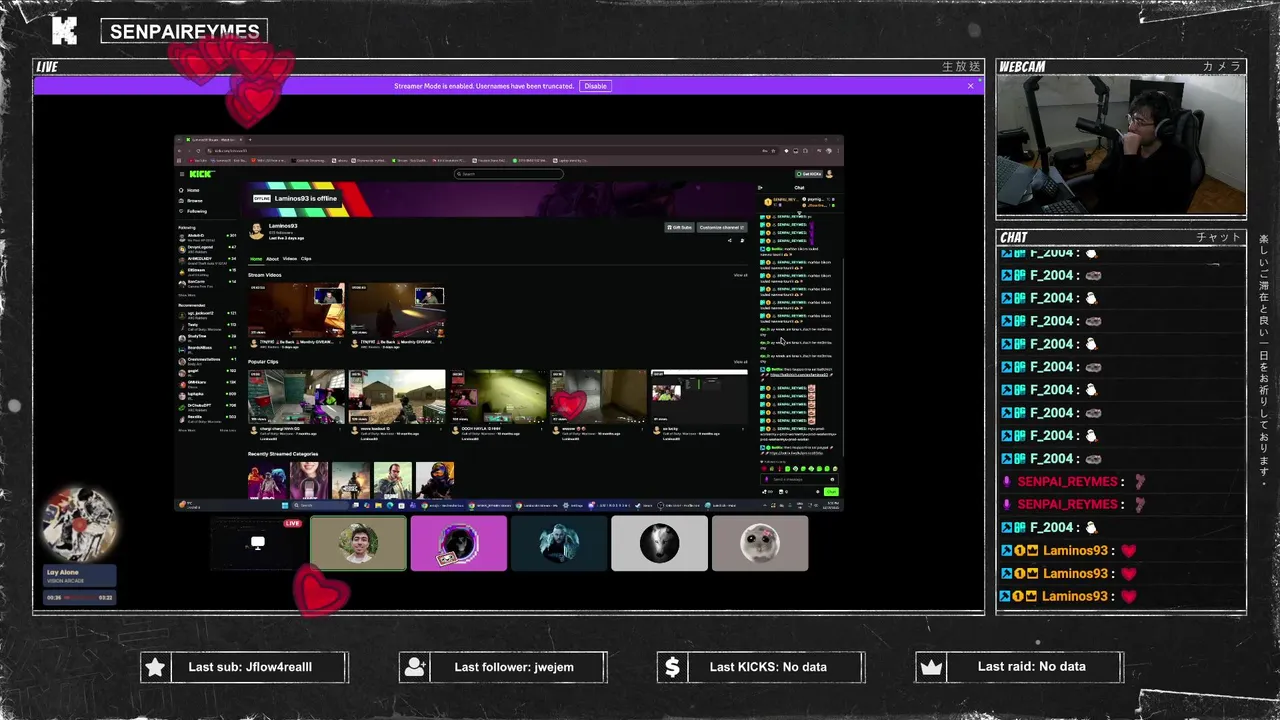The height and width of the screenshot is (720, 1280).
Task: Expand Show More under the Recommended list
Action: click(x=187, y=430)
